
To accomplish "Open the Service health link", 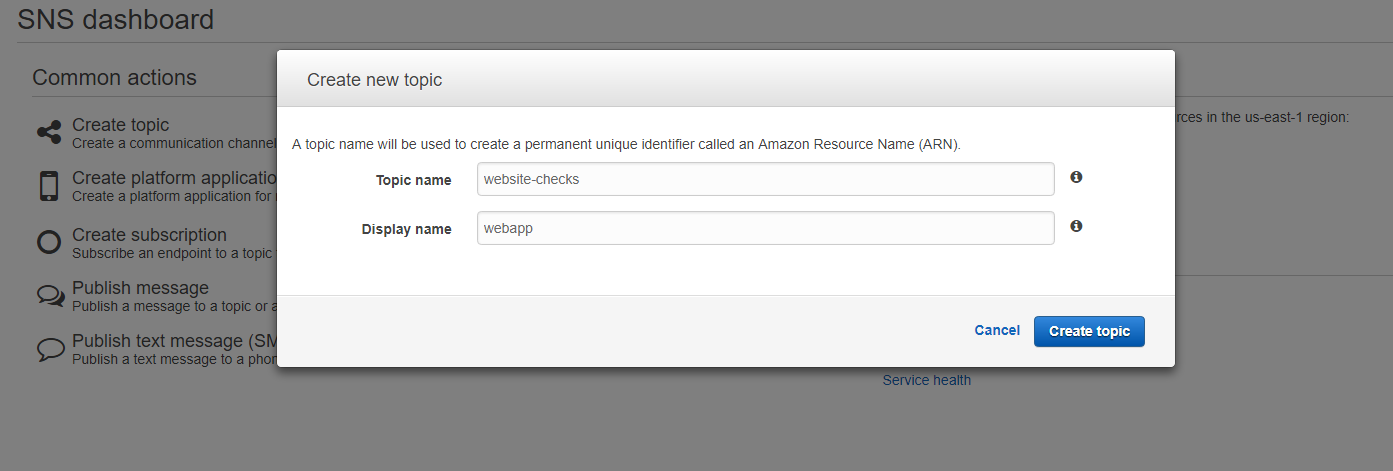I will pos(926,380).
